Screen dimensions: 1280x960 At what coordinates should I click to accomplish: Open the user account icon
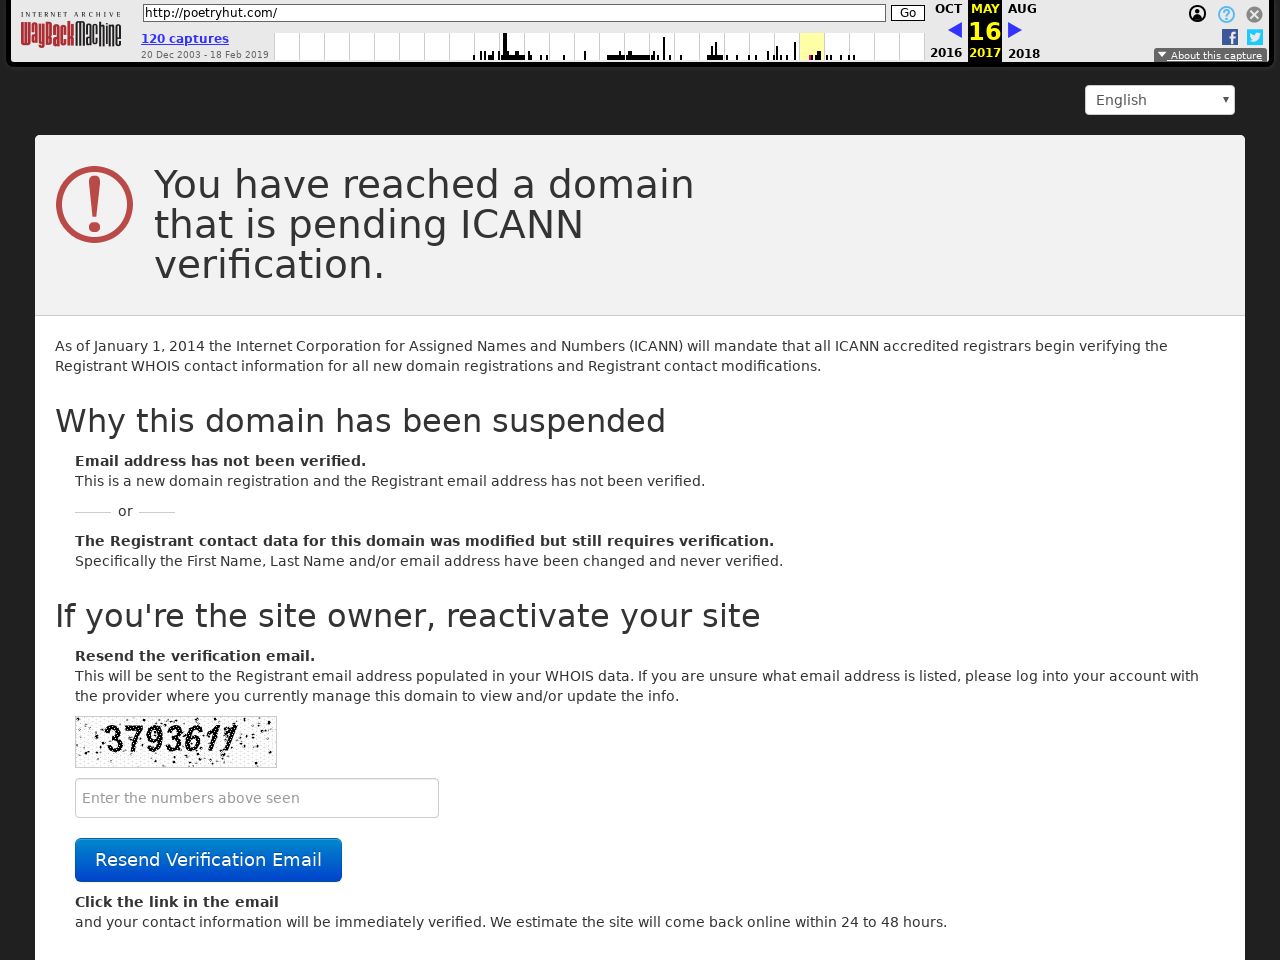click(1197, 14)
